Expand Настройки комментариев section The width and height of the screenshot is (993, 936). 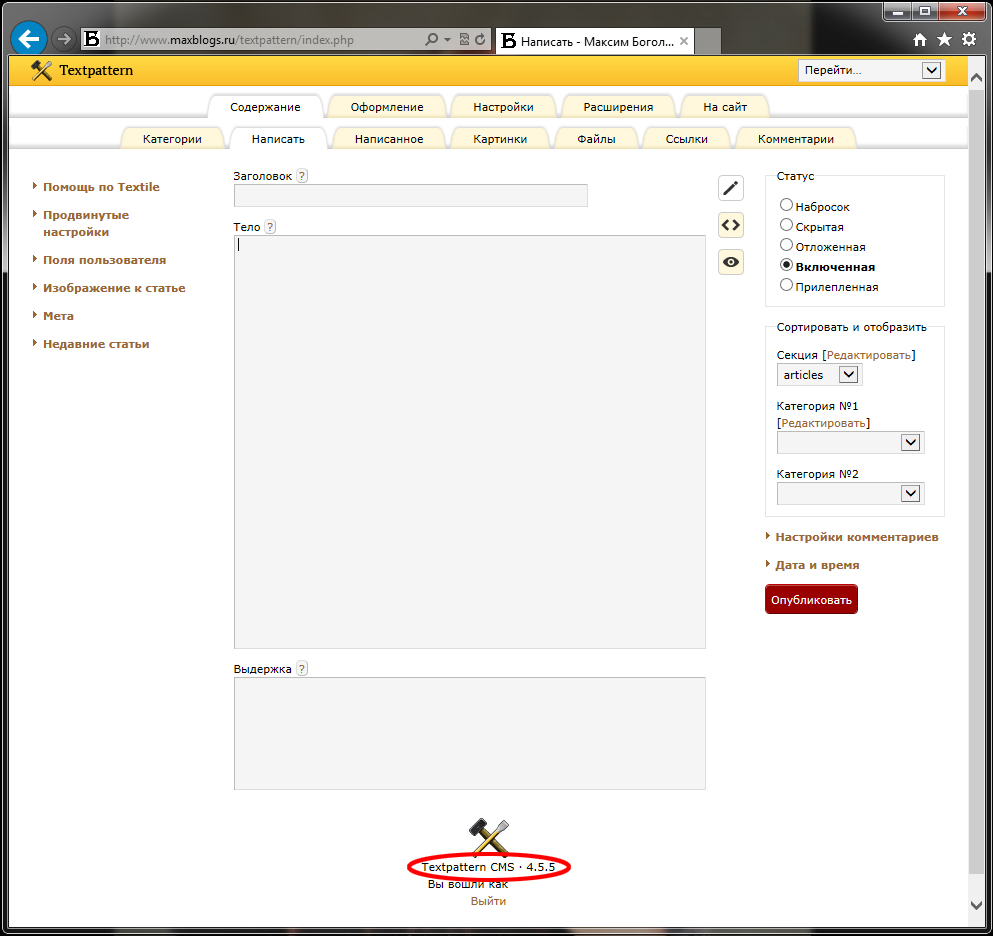coord(856,537)
